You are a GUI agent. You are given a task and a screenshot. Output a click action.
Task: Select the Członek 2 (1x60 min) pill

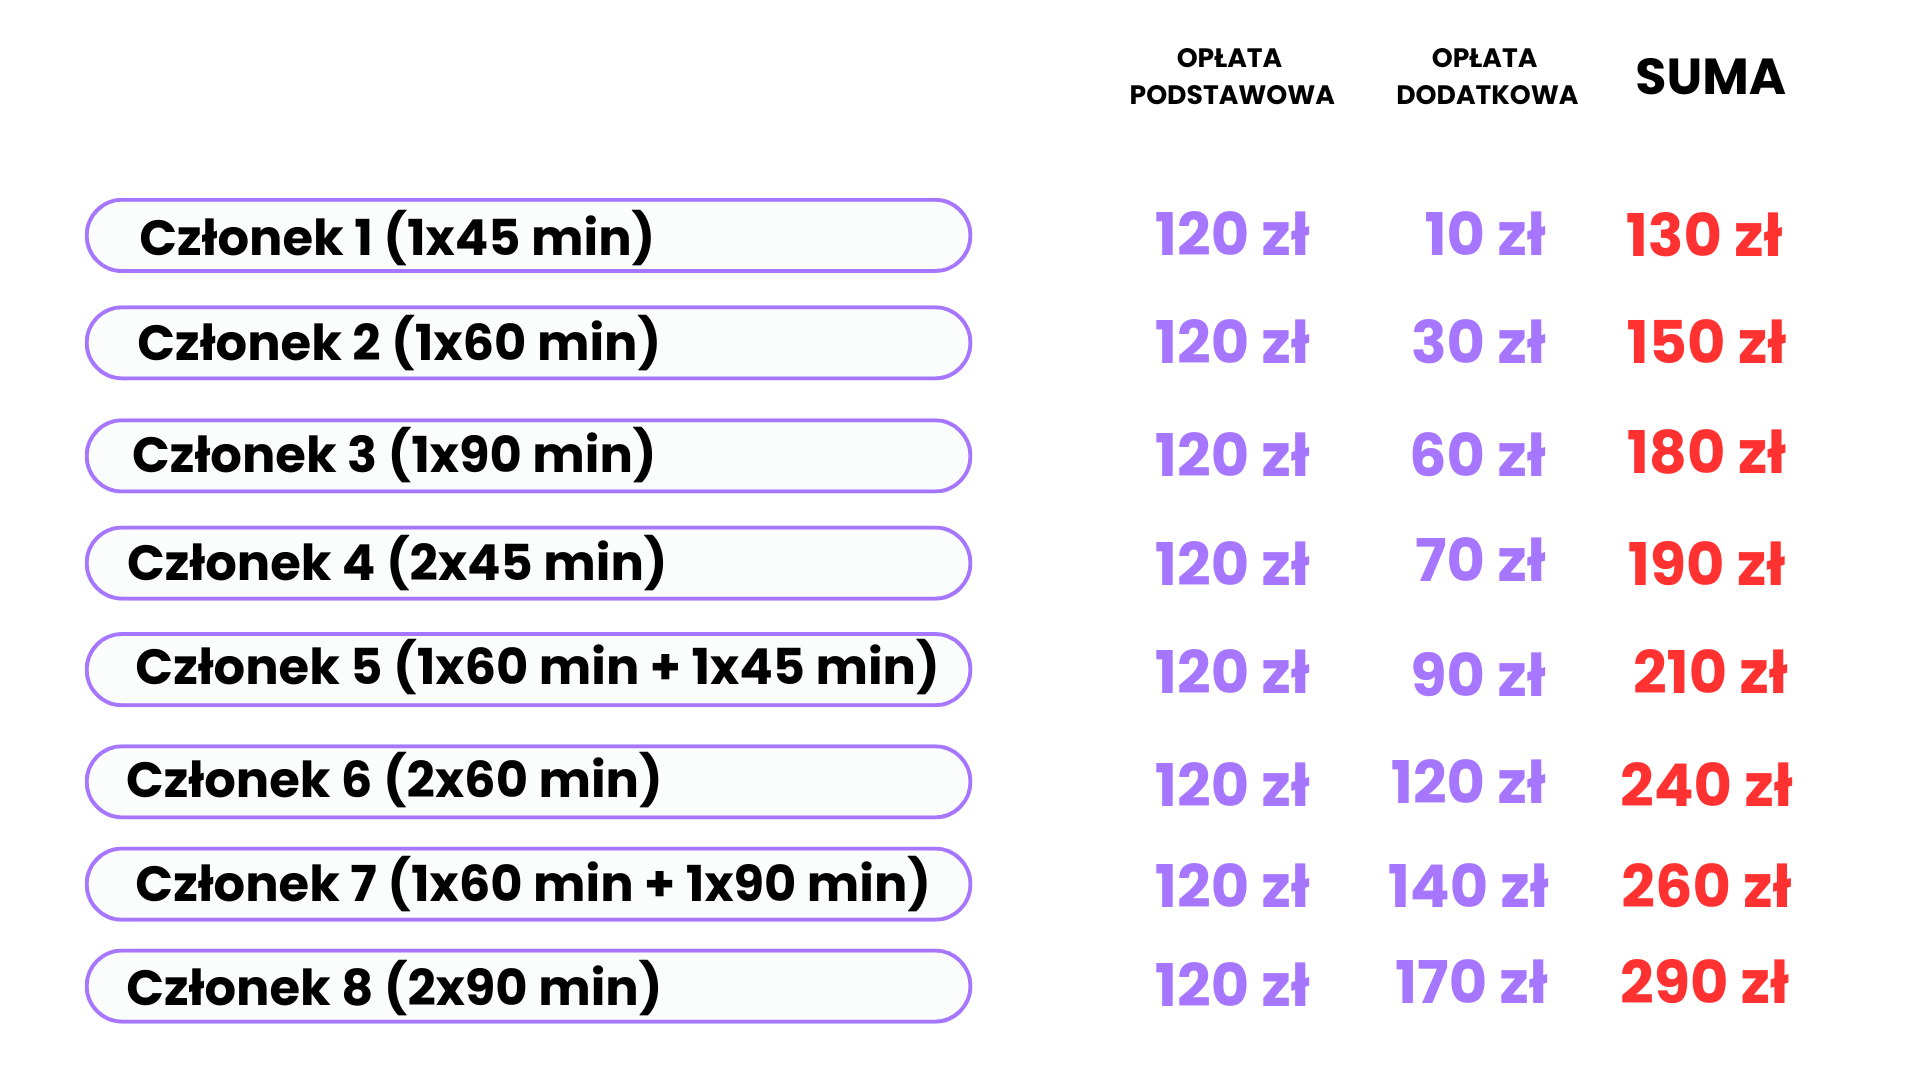click(x=528, y=343)
